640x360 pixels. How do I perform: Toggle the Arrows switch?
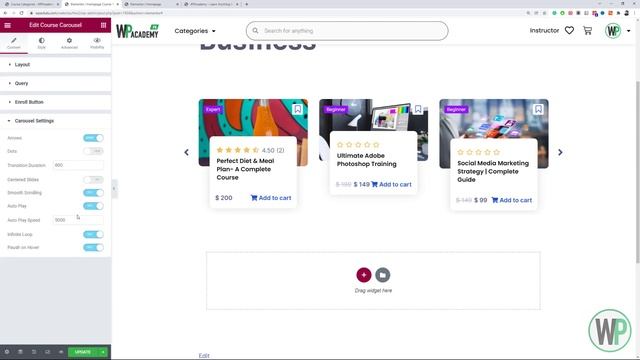93,138
